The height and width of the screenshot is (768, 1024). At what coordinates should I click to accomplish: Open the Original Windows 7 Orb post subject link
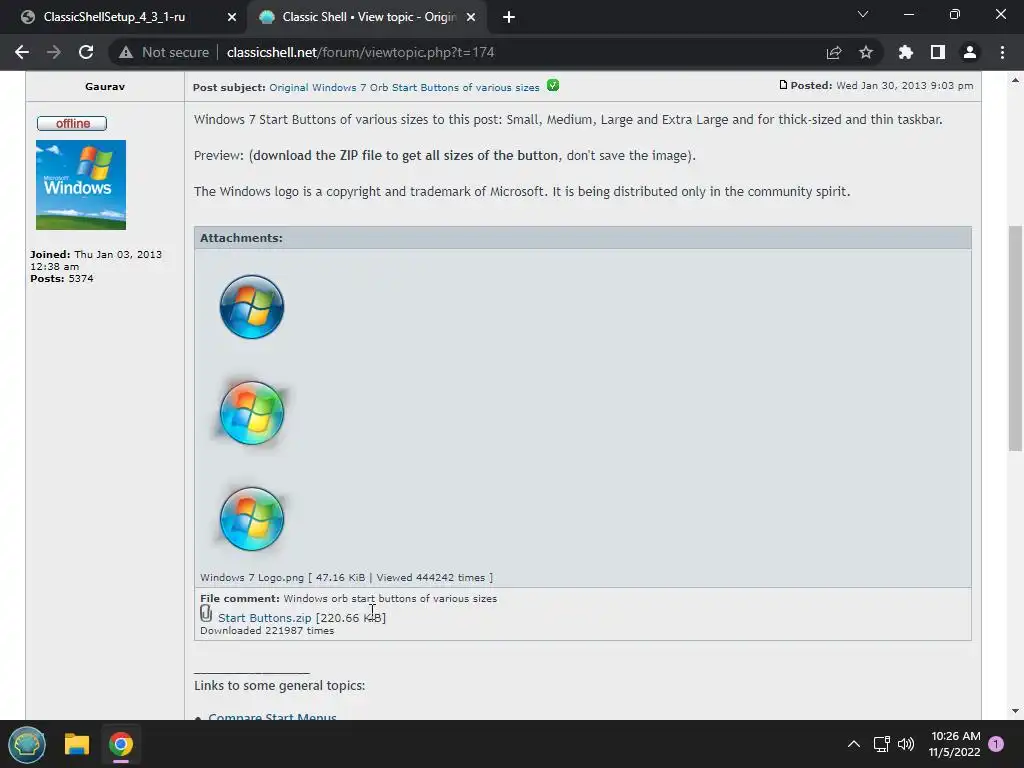[x=404, y=88]
